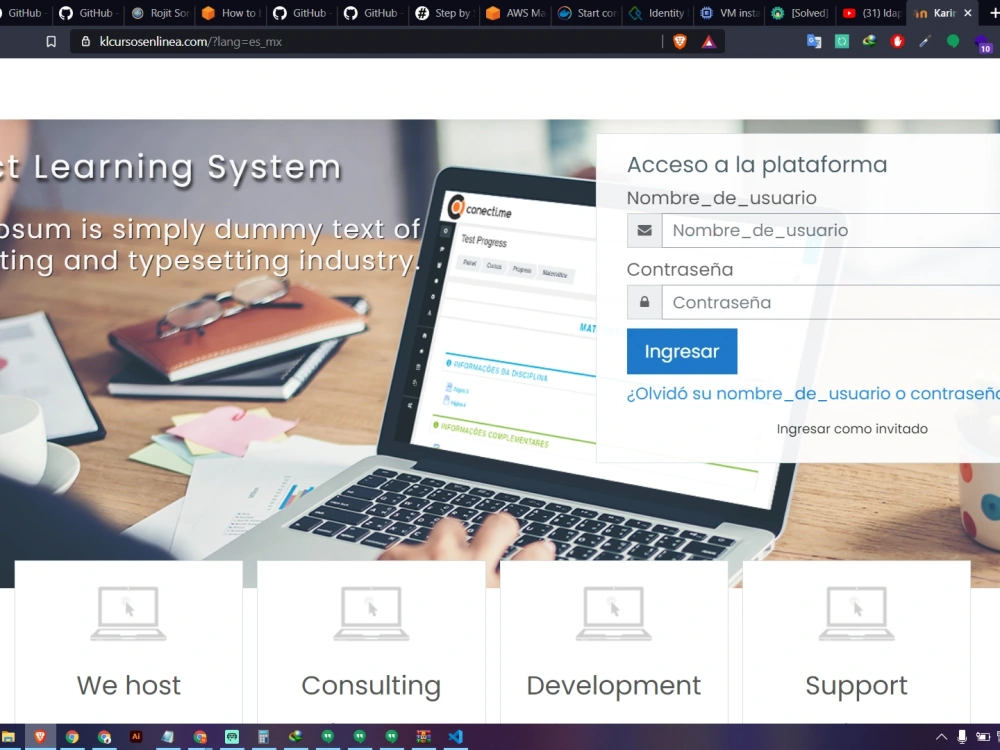Click the green refresh-arrows extension icon
The width and height of the screenshot is (1000, 750).
(x=842, y=42)
